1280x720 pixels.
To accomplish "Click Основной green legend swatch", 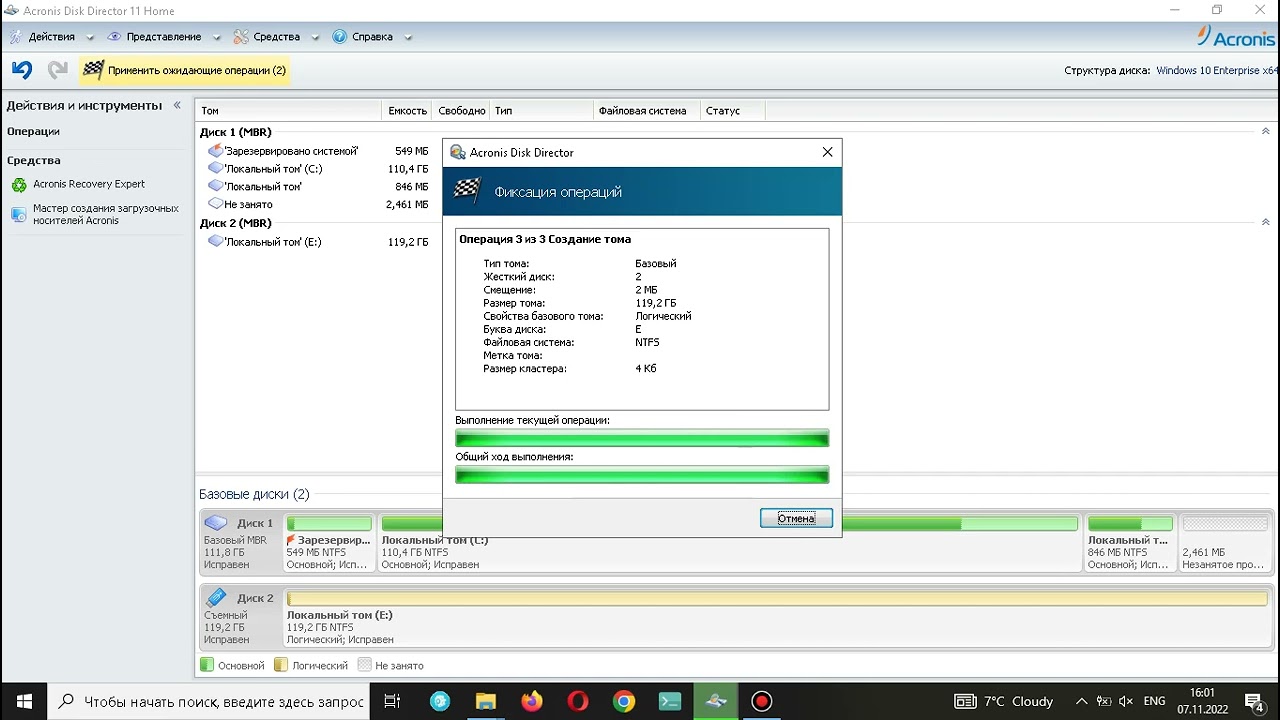I will pyautogui.click(x=207, y=665).
